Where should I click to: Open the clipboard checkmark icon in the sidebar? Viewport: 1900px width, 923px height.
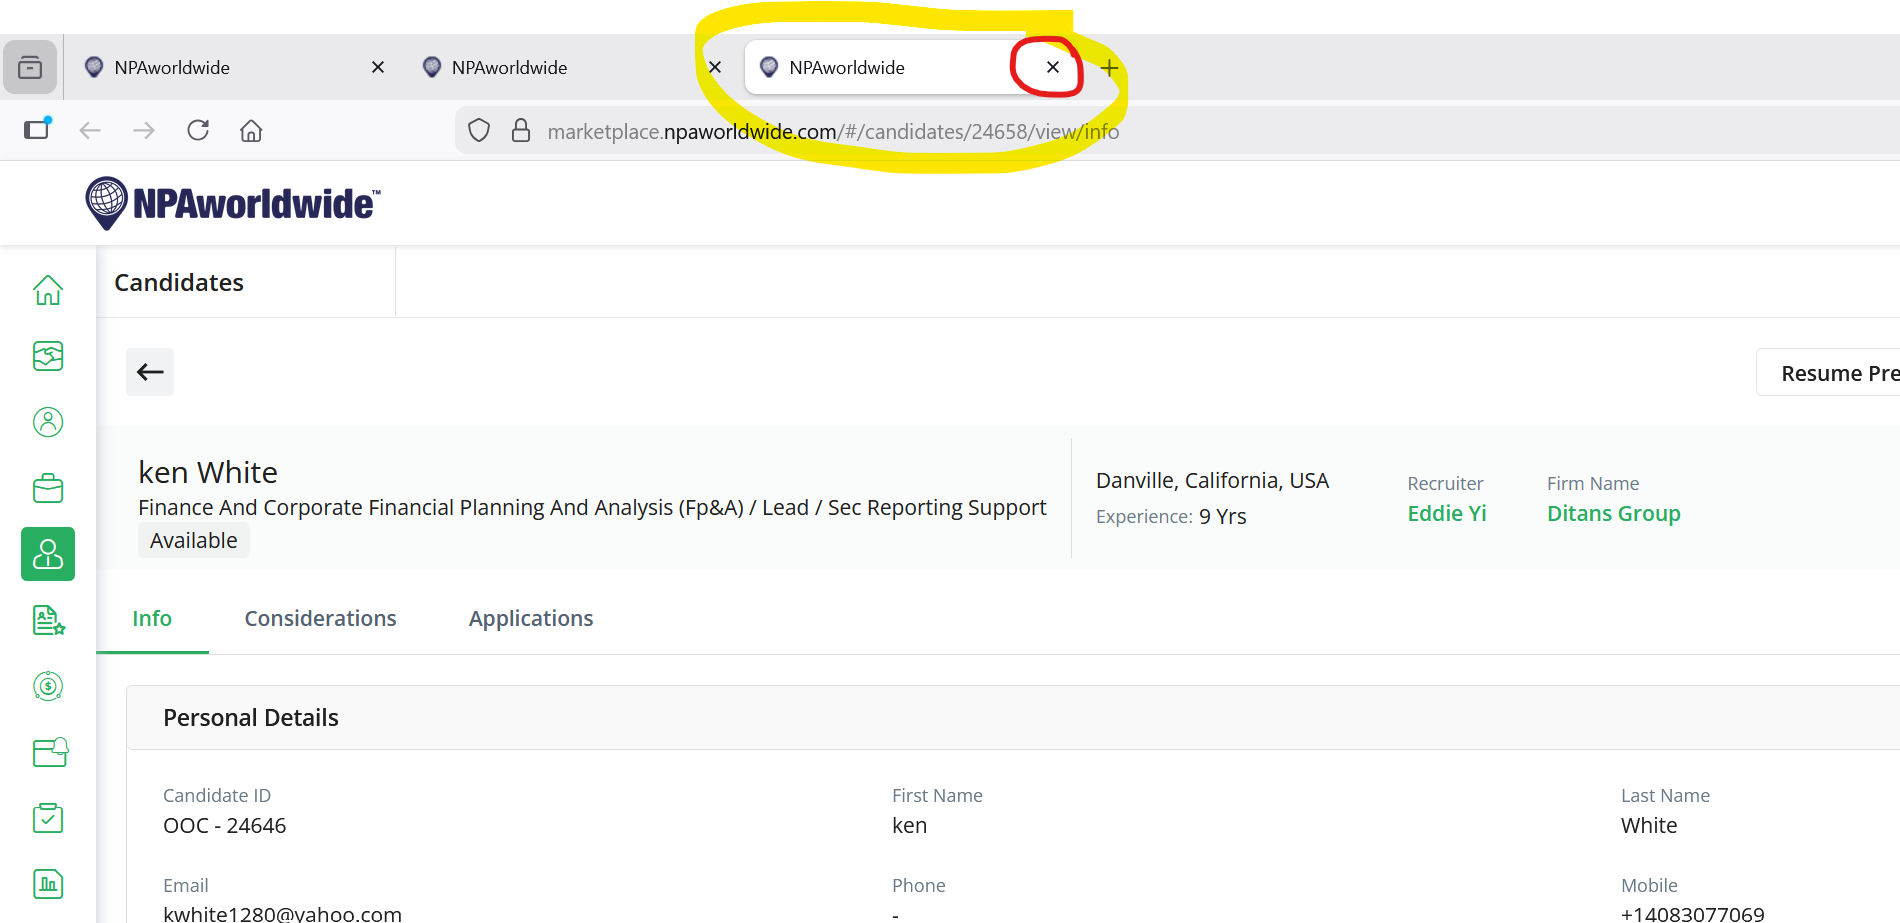(48, 818)
